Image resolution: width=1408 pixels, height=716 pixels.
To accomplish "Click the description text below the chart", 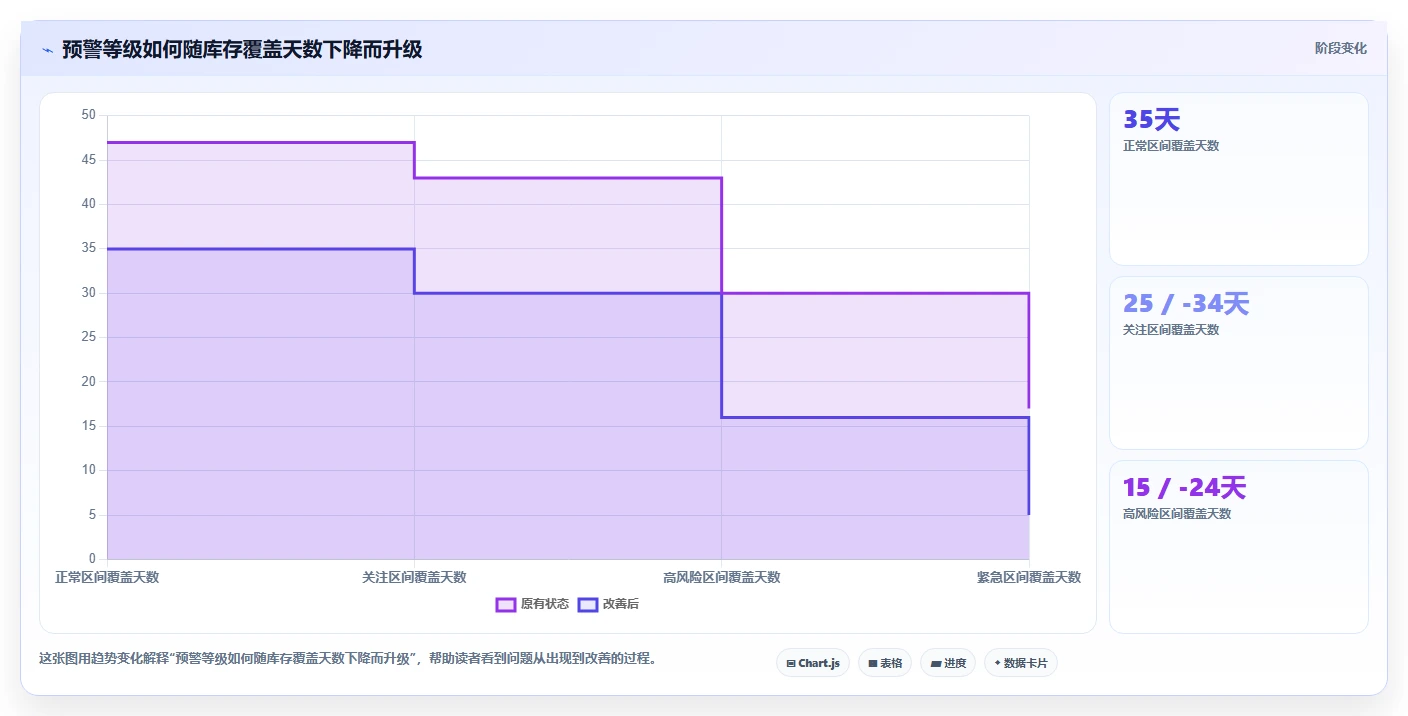I will pyautogui.click(x=347, y=659).
